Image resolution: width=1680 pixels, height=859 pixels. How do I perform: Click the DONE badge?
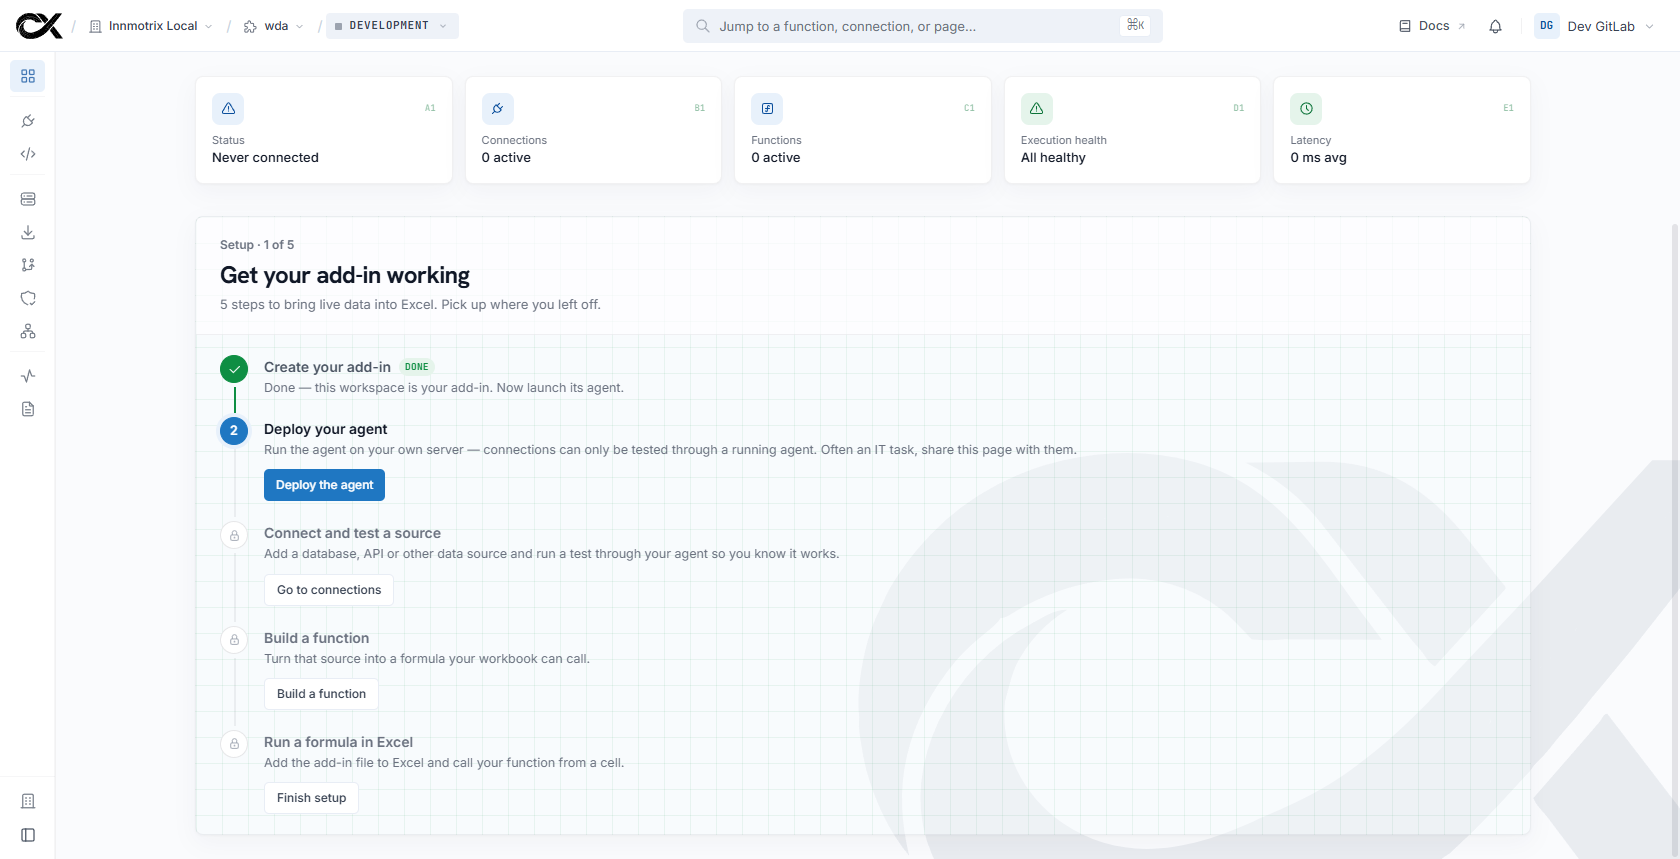(417, 367)
